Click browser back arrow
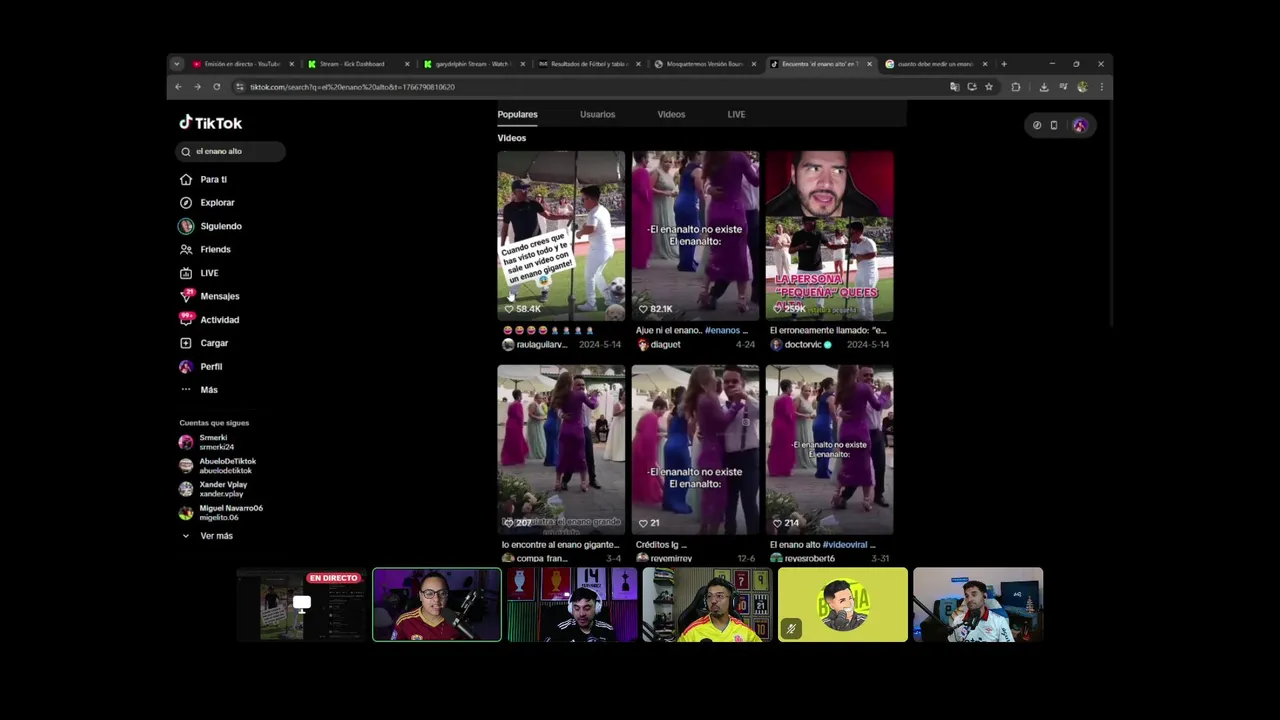The image size is (1280, 720). pyautogui.click(x=178, y=87)
